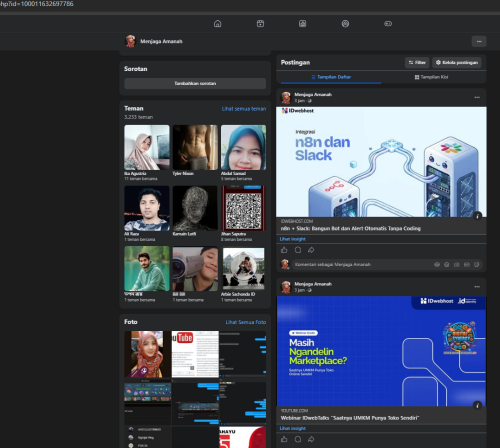Click the emoji icon in the comment box
The image size is (500, 448).
pos(447,264)
